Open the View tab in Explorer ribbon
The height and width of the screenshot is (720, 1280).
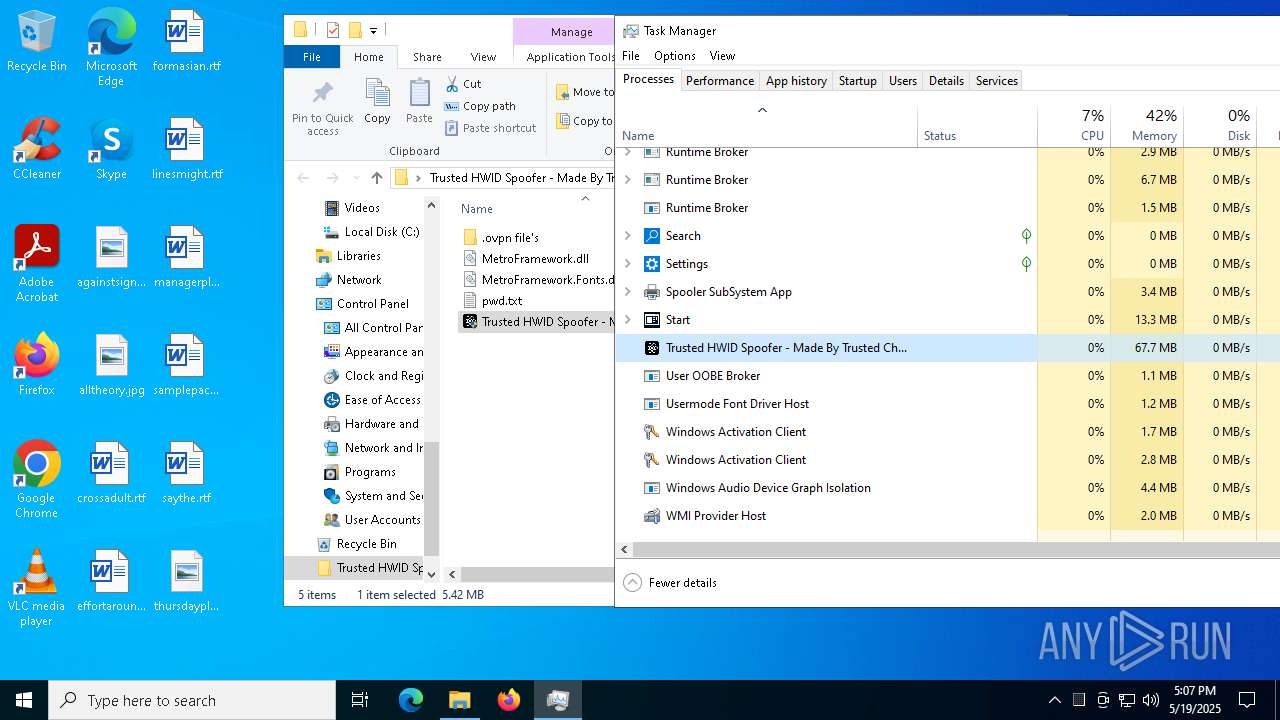point(483,57)
